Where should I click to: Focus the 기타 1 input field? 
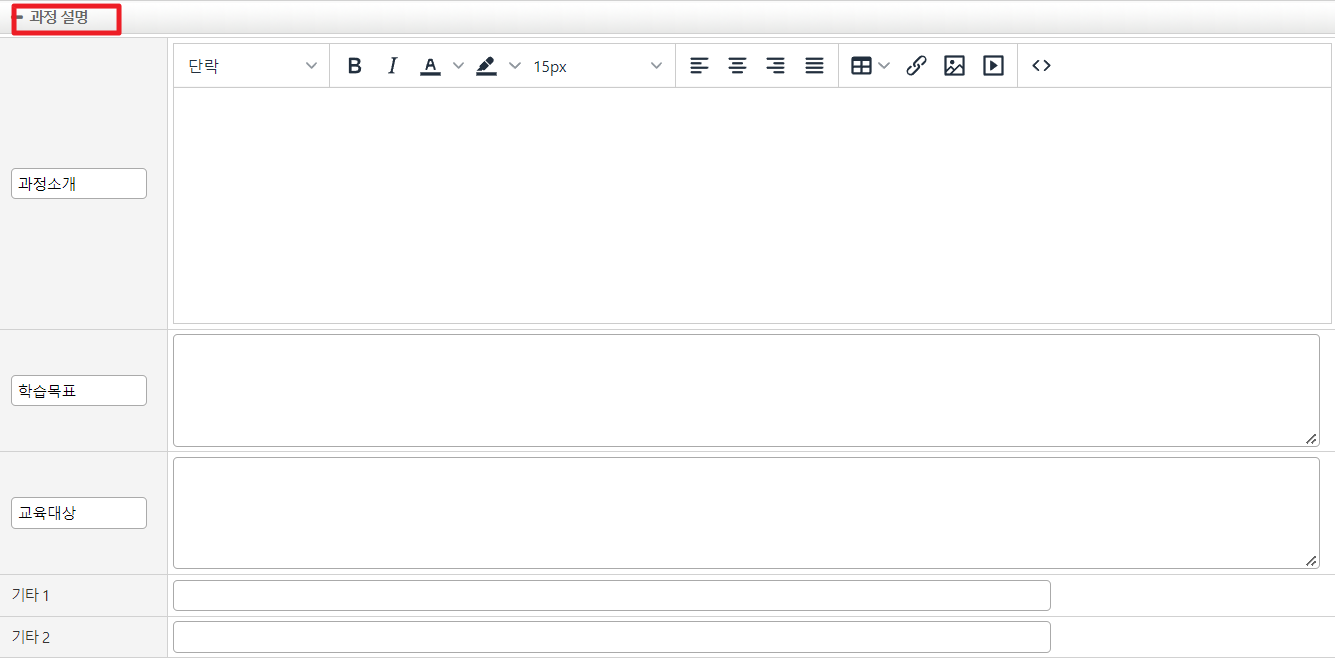pyautogui.click(x=611, y=595)
